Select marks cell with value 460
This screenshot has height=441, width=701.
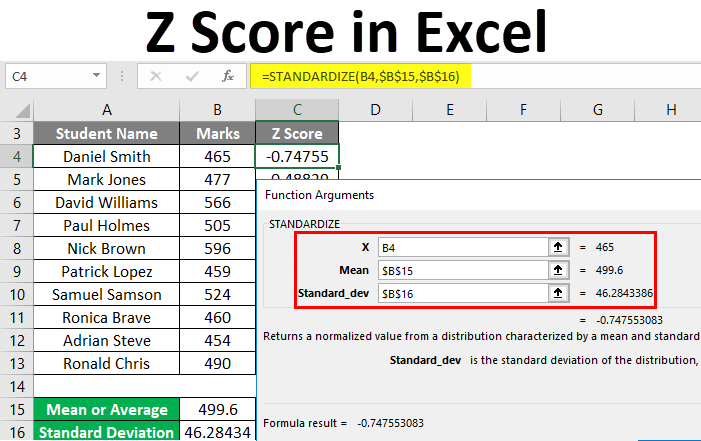(x=217, y=318)
